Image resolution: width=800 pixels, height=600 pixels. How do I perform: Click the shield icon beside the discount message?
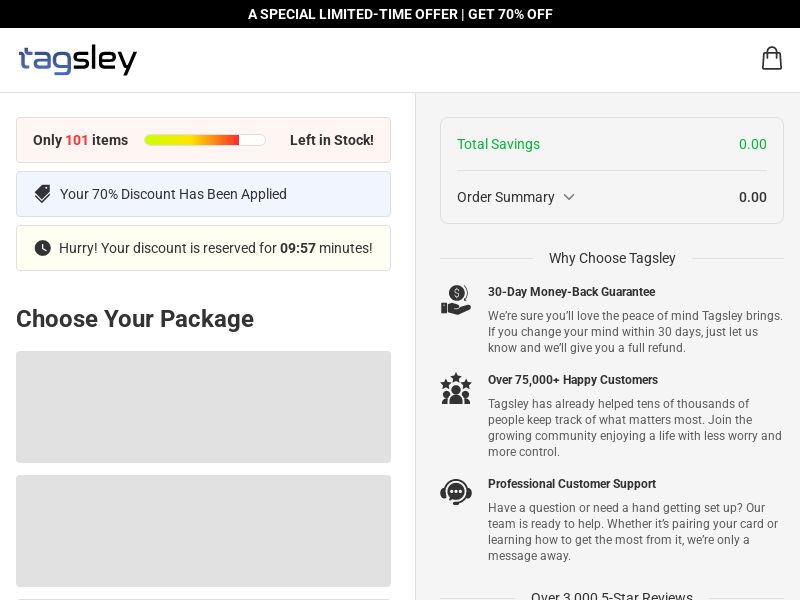43,194
